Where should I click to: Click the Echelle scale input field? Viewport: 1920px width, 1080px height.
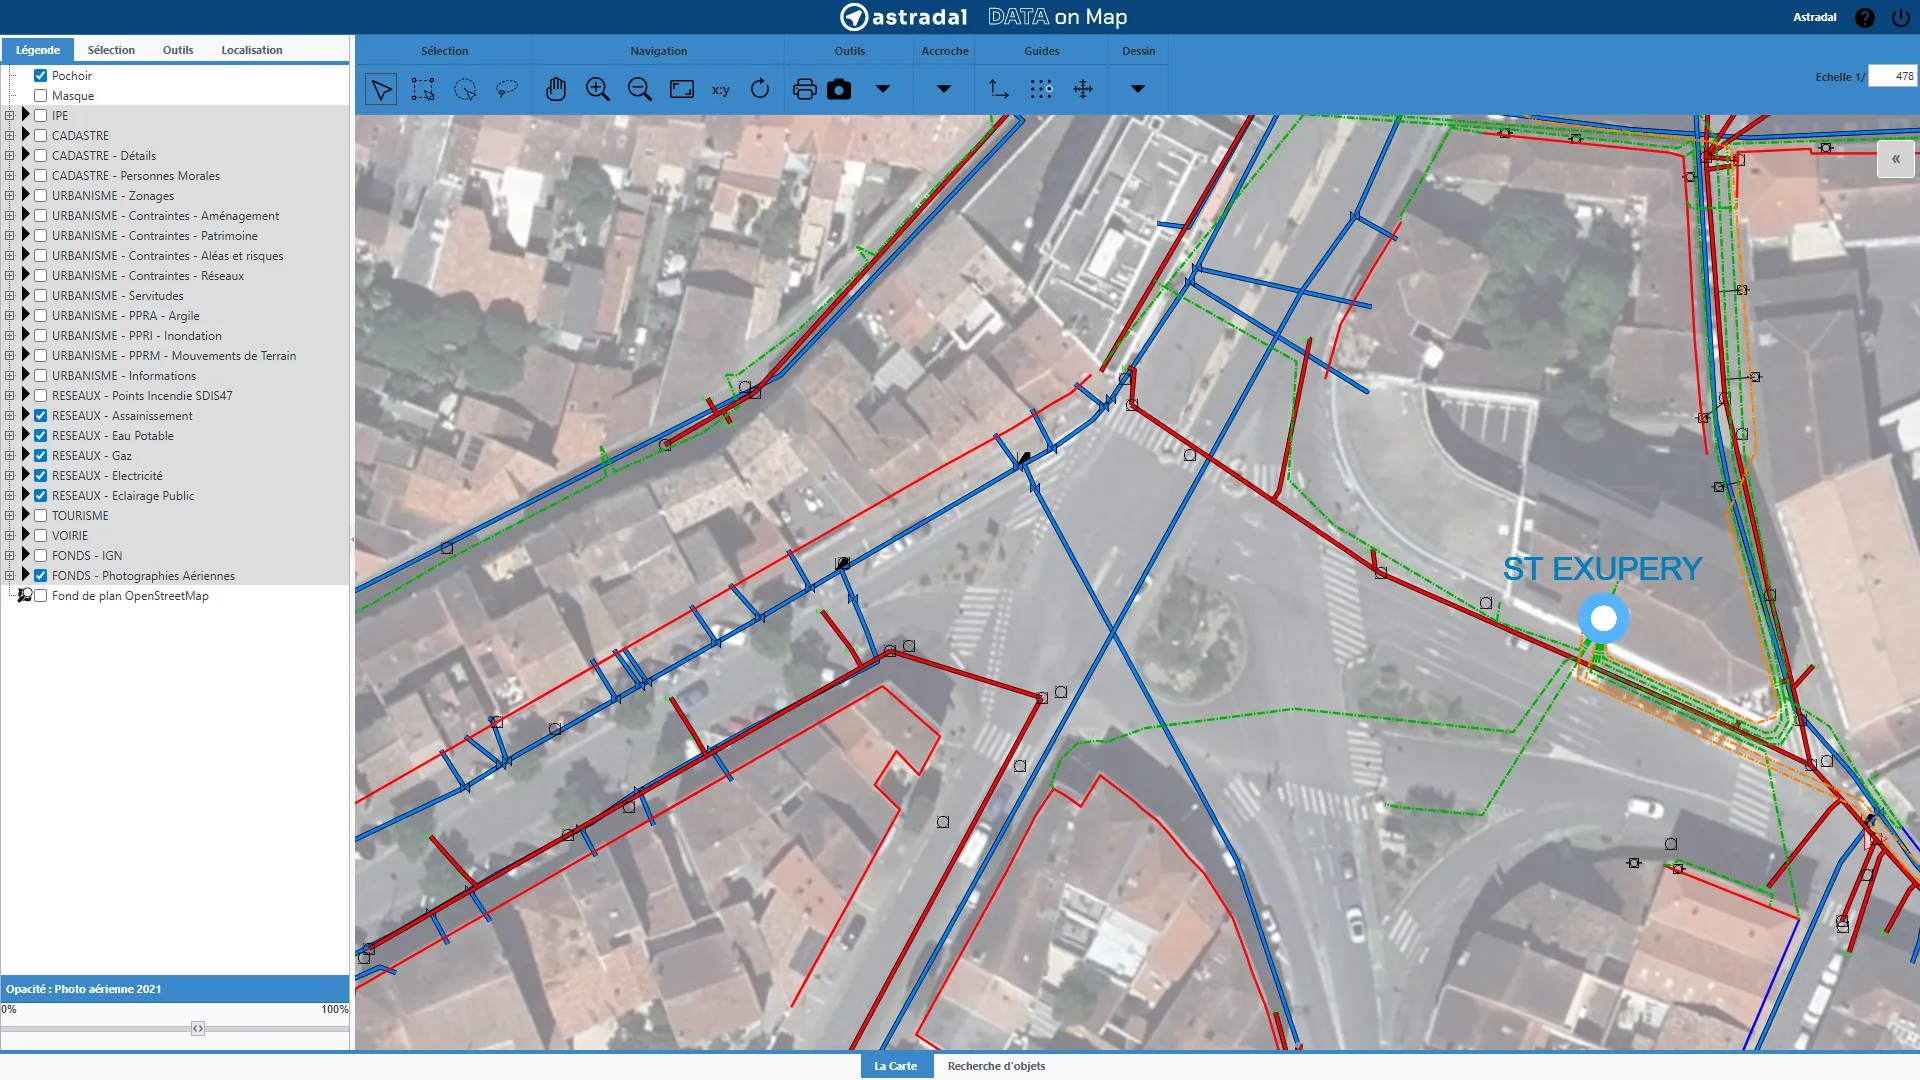click(x=1892, y=76)
